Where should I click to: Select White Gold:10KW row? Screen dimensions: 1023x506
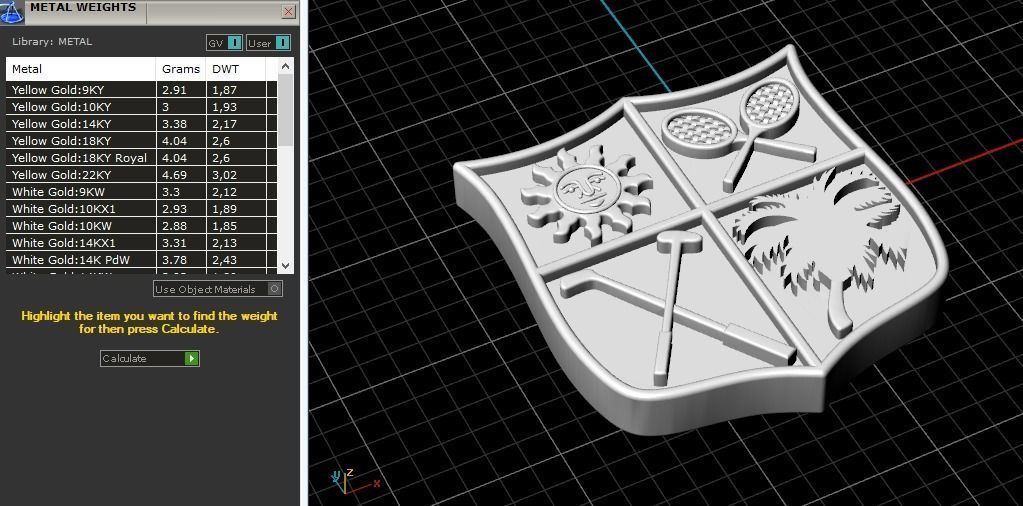142,226
